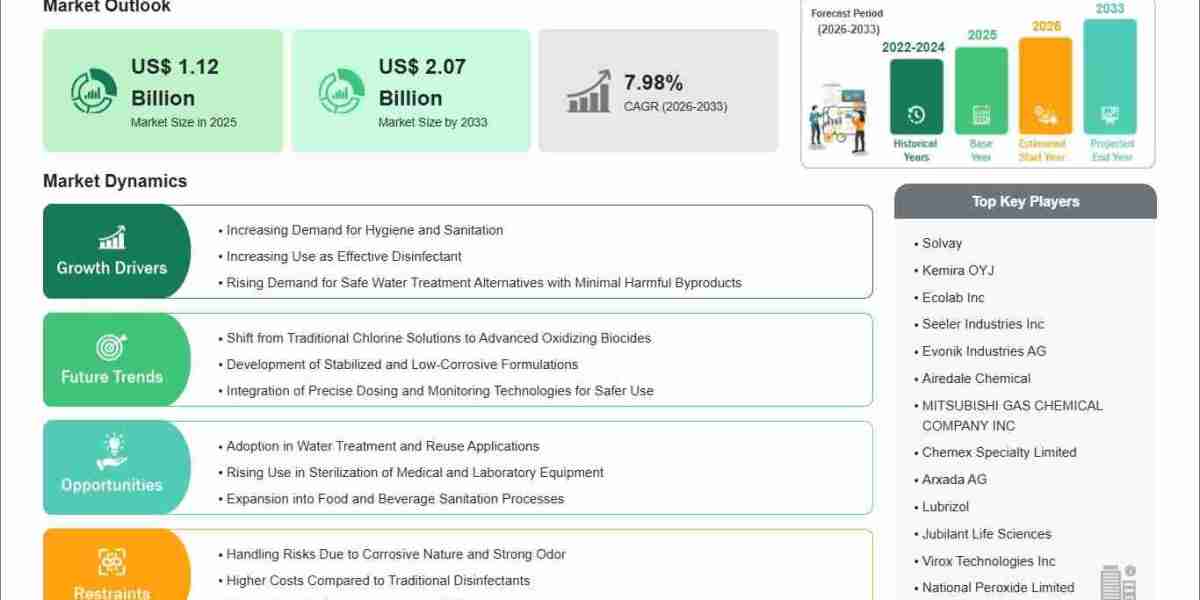Click the Market Size in 2025 caption
The width and height of the screenshot is (1200, 600).
(184, 122)
